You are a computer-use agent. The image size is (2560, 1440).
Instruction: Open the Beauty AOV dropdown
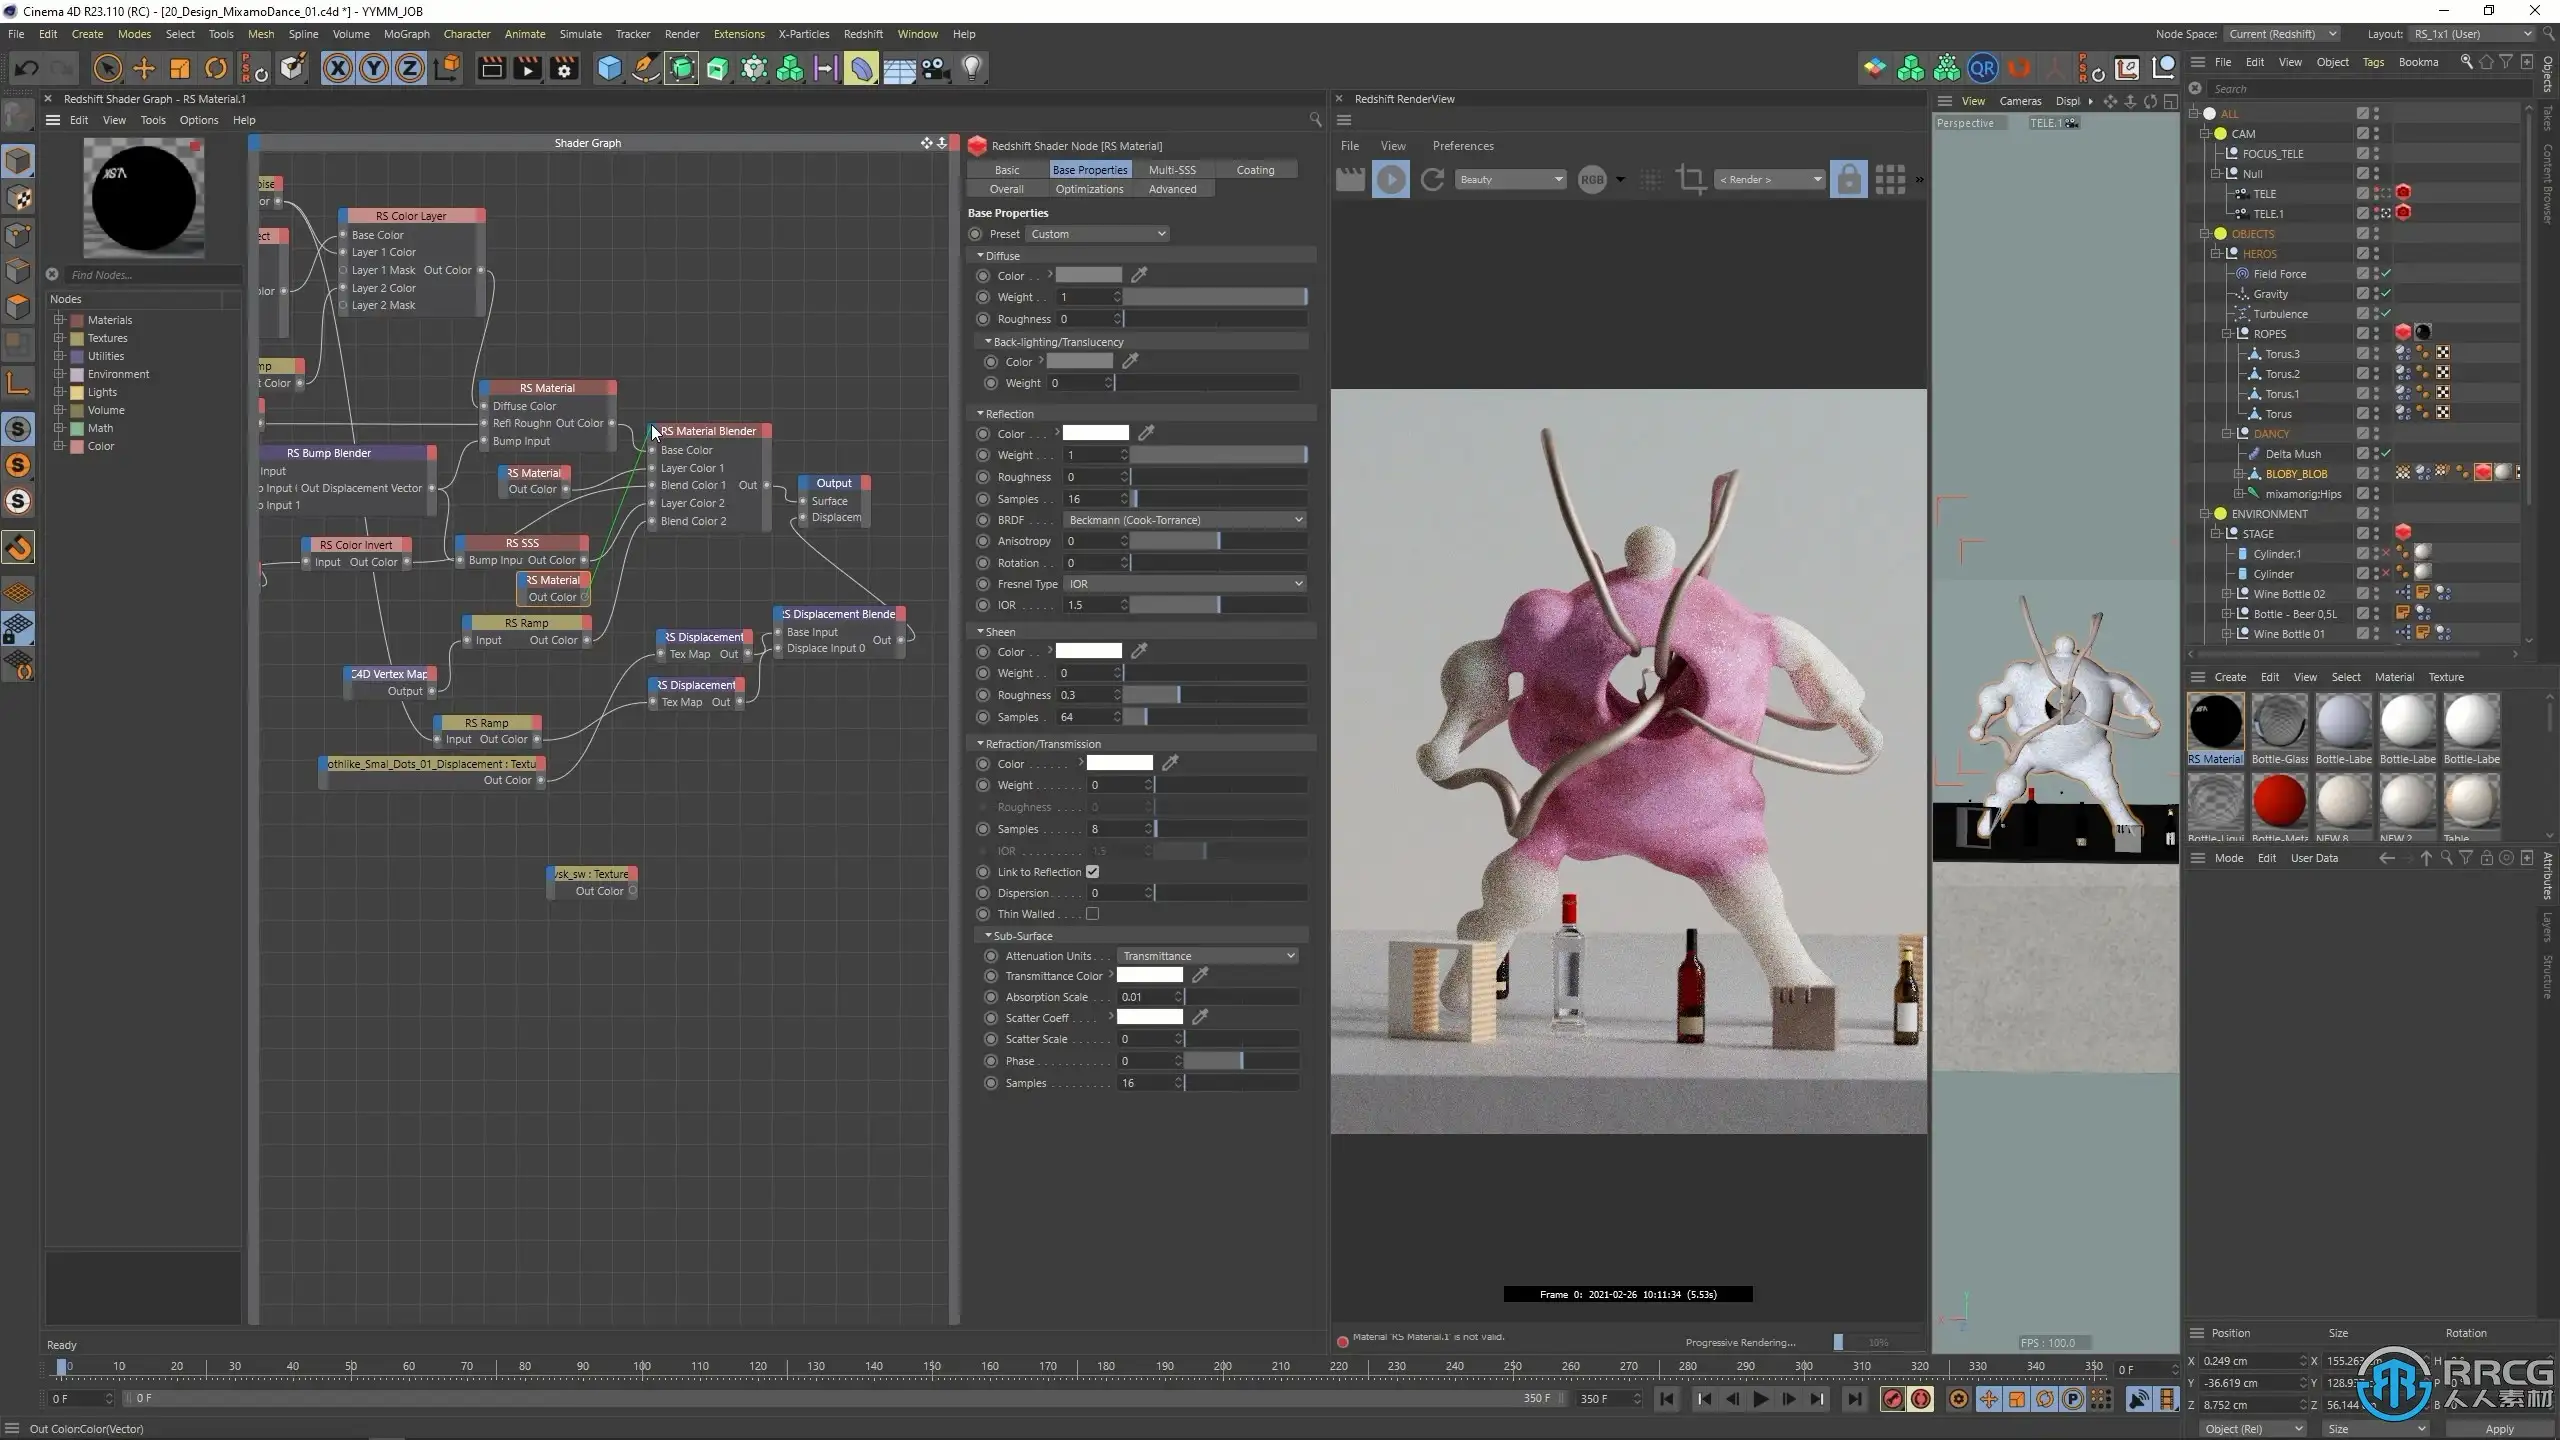tap(1510, 180)
